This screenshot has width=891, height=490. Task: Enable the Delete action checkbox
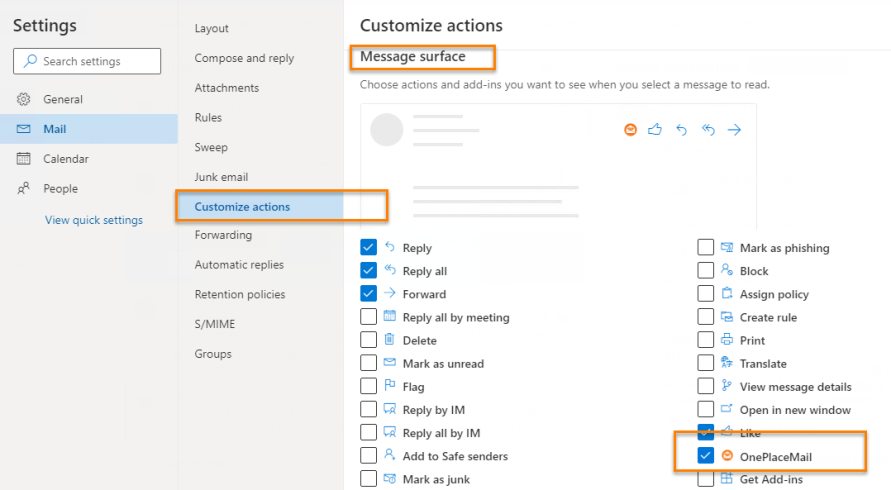369,340
